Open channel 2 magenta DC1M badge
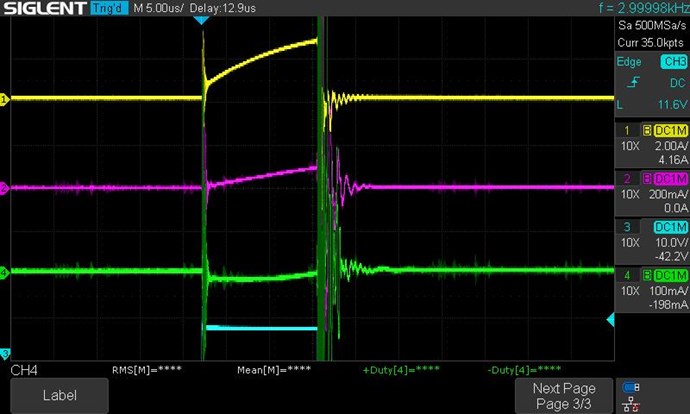Viewport: 690px width, 414px height. click(670, 179)
